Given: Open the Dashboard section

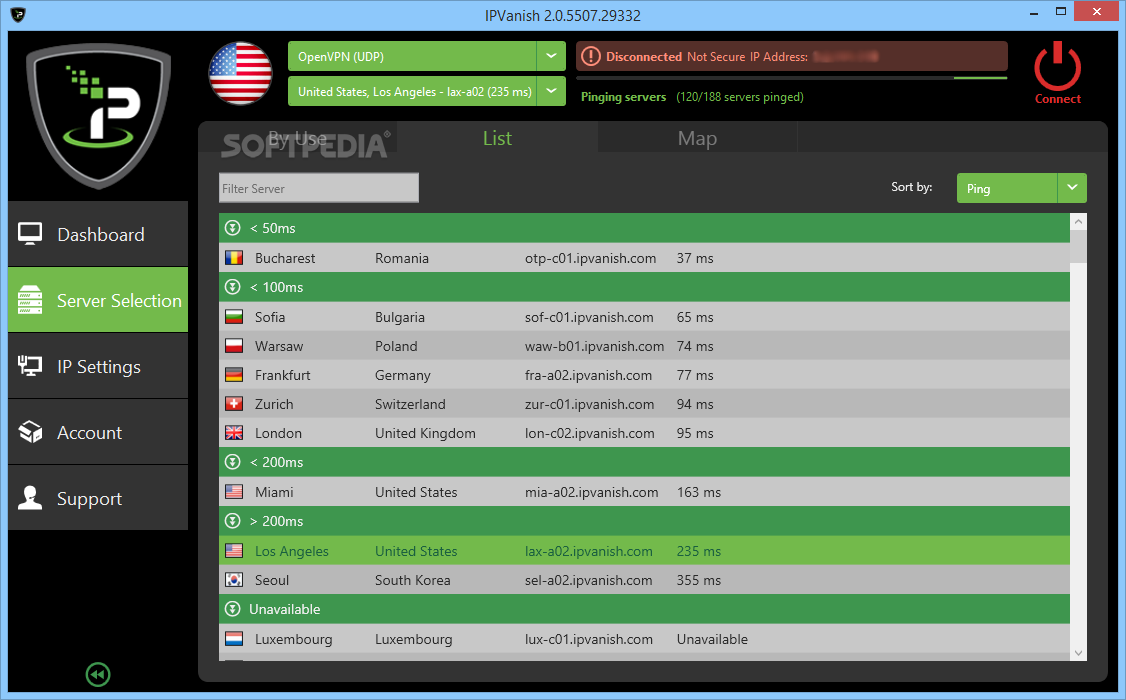Looking at the screenshot, I should [x=98, y=234].
